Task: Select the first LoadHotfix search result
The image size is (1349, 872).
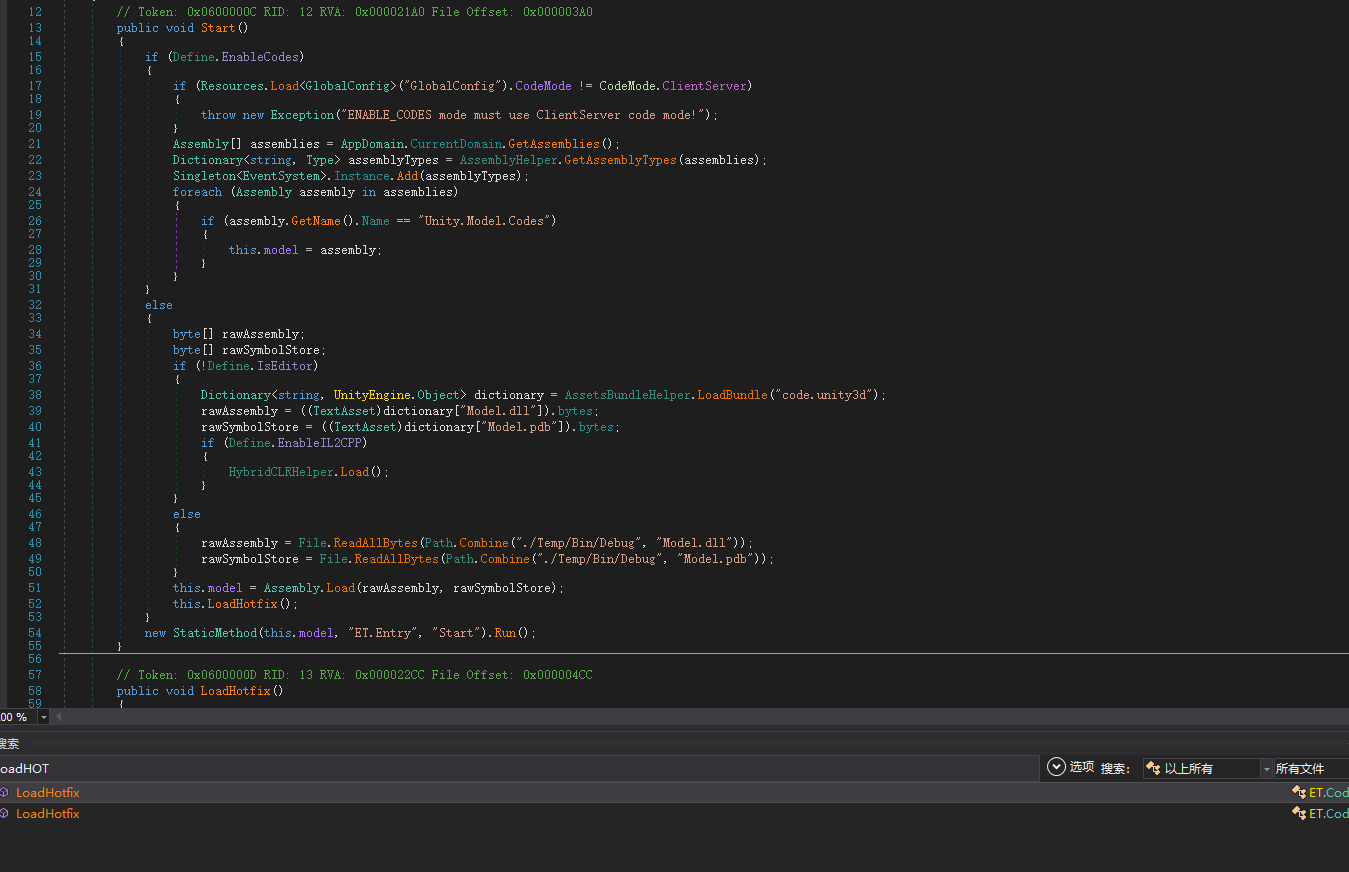Action: pos(47,793)
